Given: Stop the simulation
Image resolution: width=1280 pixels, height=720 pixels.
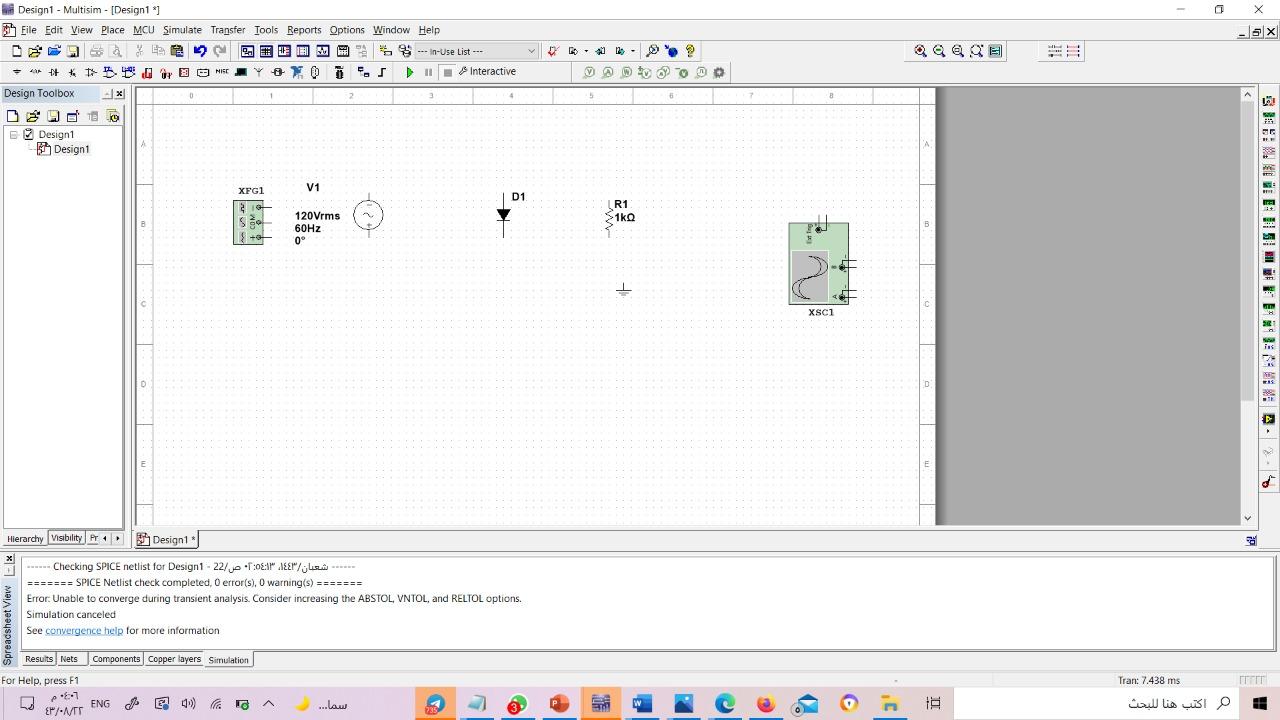Looking at the screenshot, I should [x=447, y=72].
